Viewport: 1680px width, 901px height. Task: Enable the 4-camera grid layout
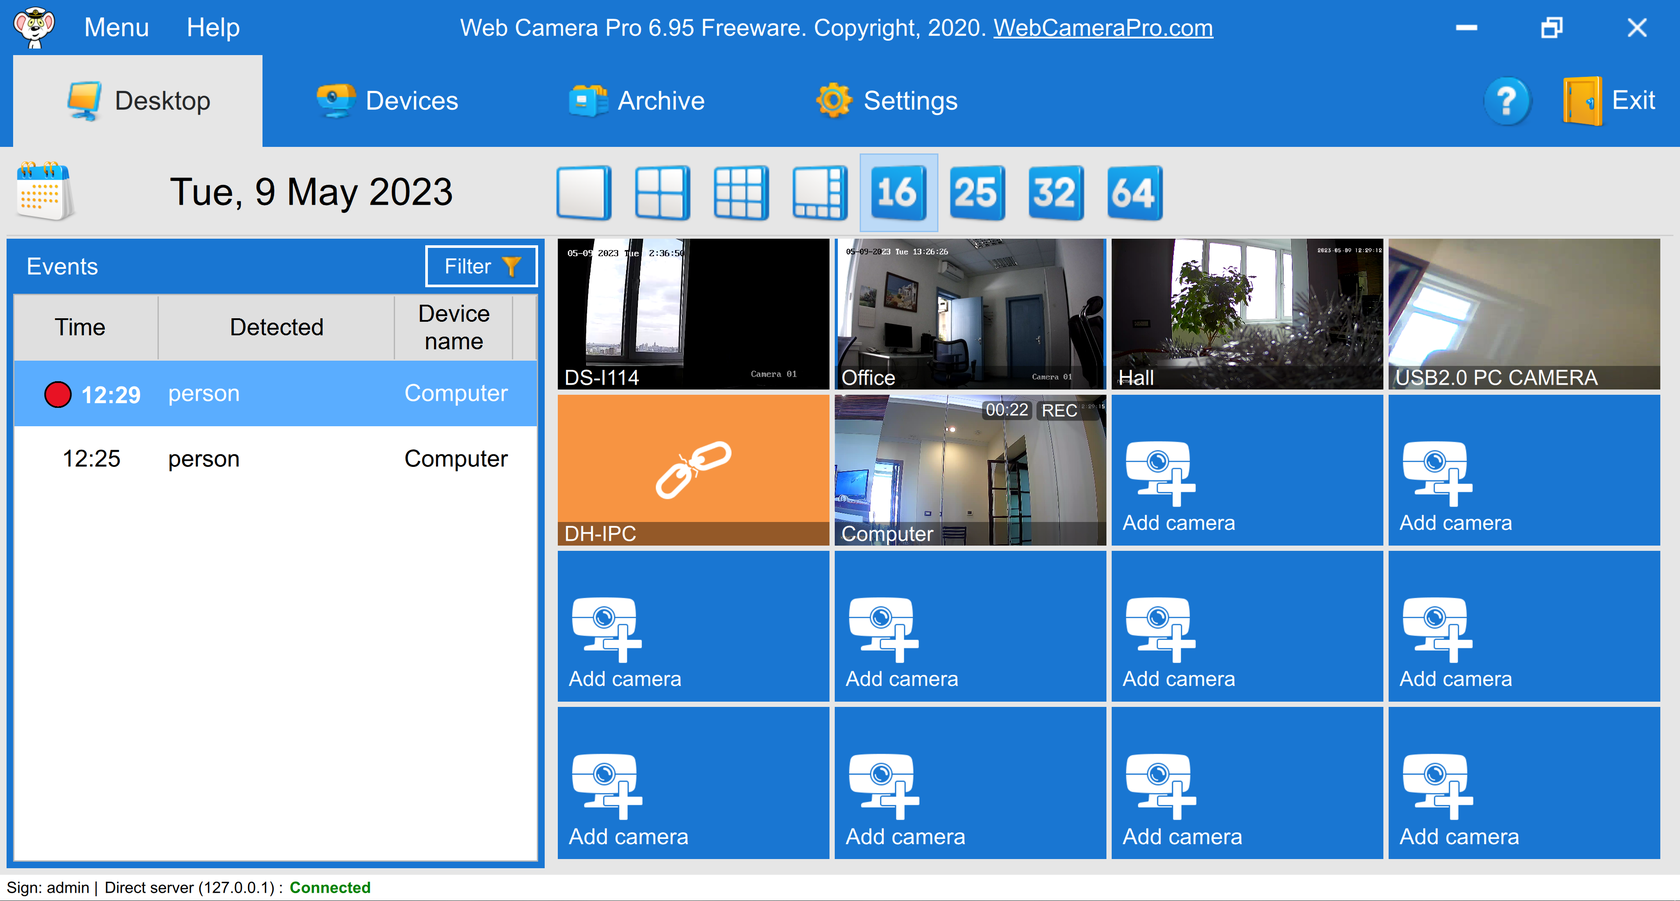click(x=662, y=192)
